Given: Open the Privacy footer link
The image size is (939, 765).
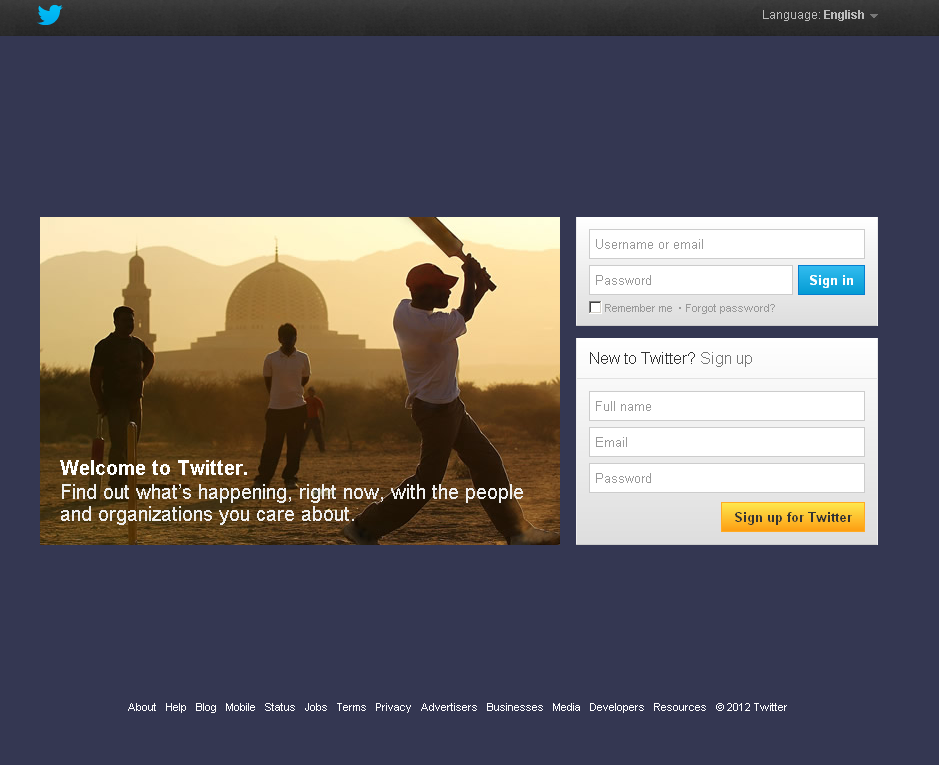Looking at the screenshot, I should 393,707.
